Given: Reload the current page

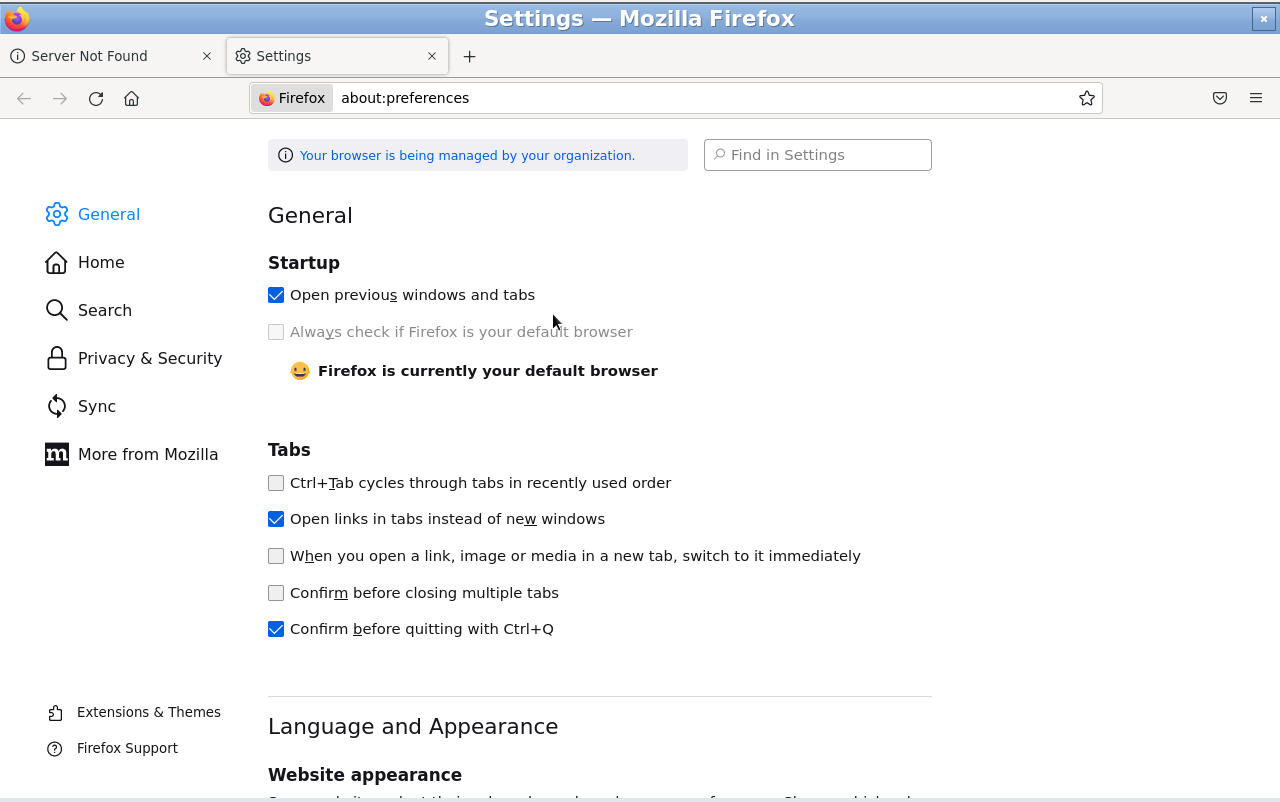Looking at the screenshot, I should point(96,98).
